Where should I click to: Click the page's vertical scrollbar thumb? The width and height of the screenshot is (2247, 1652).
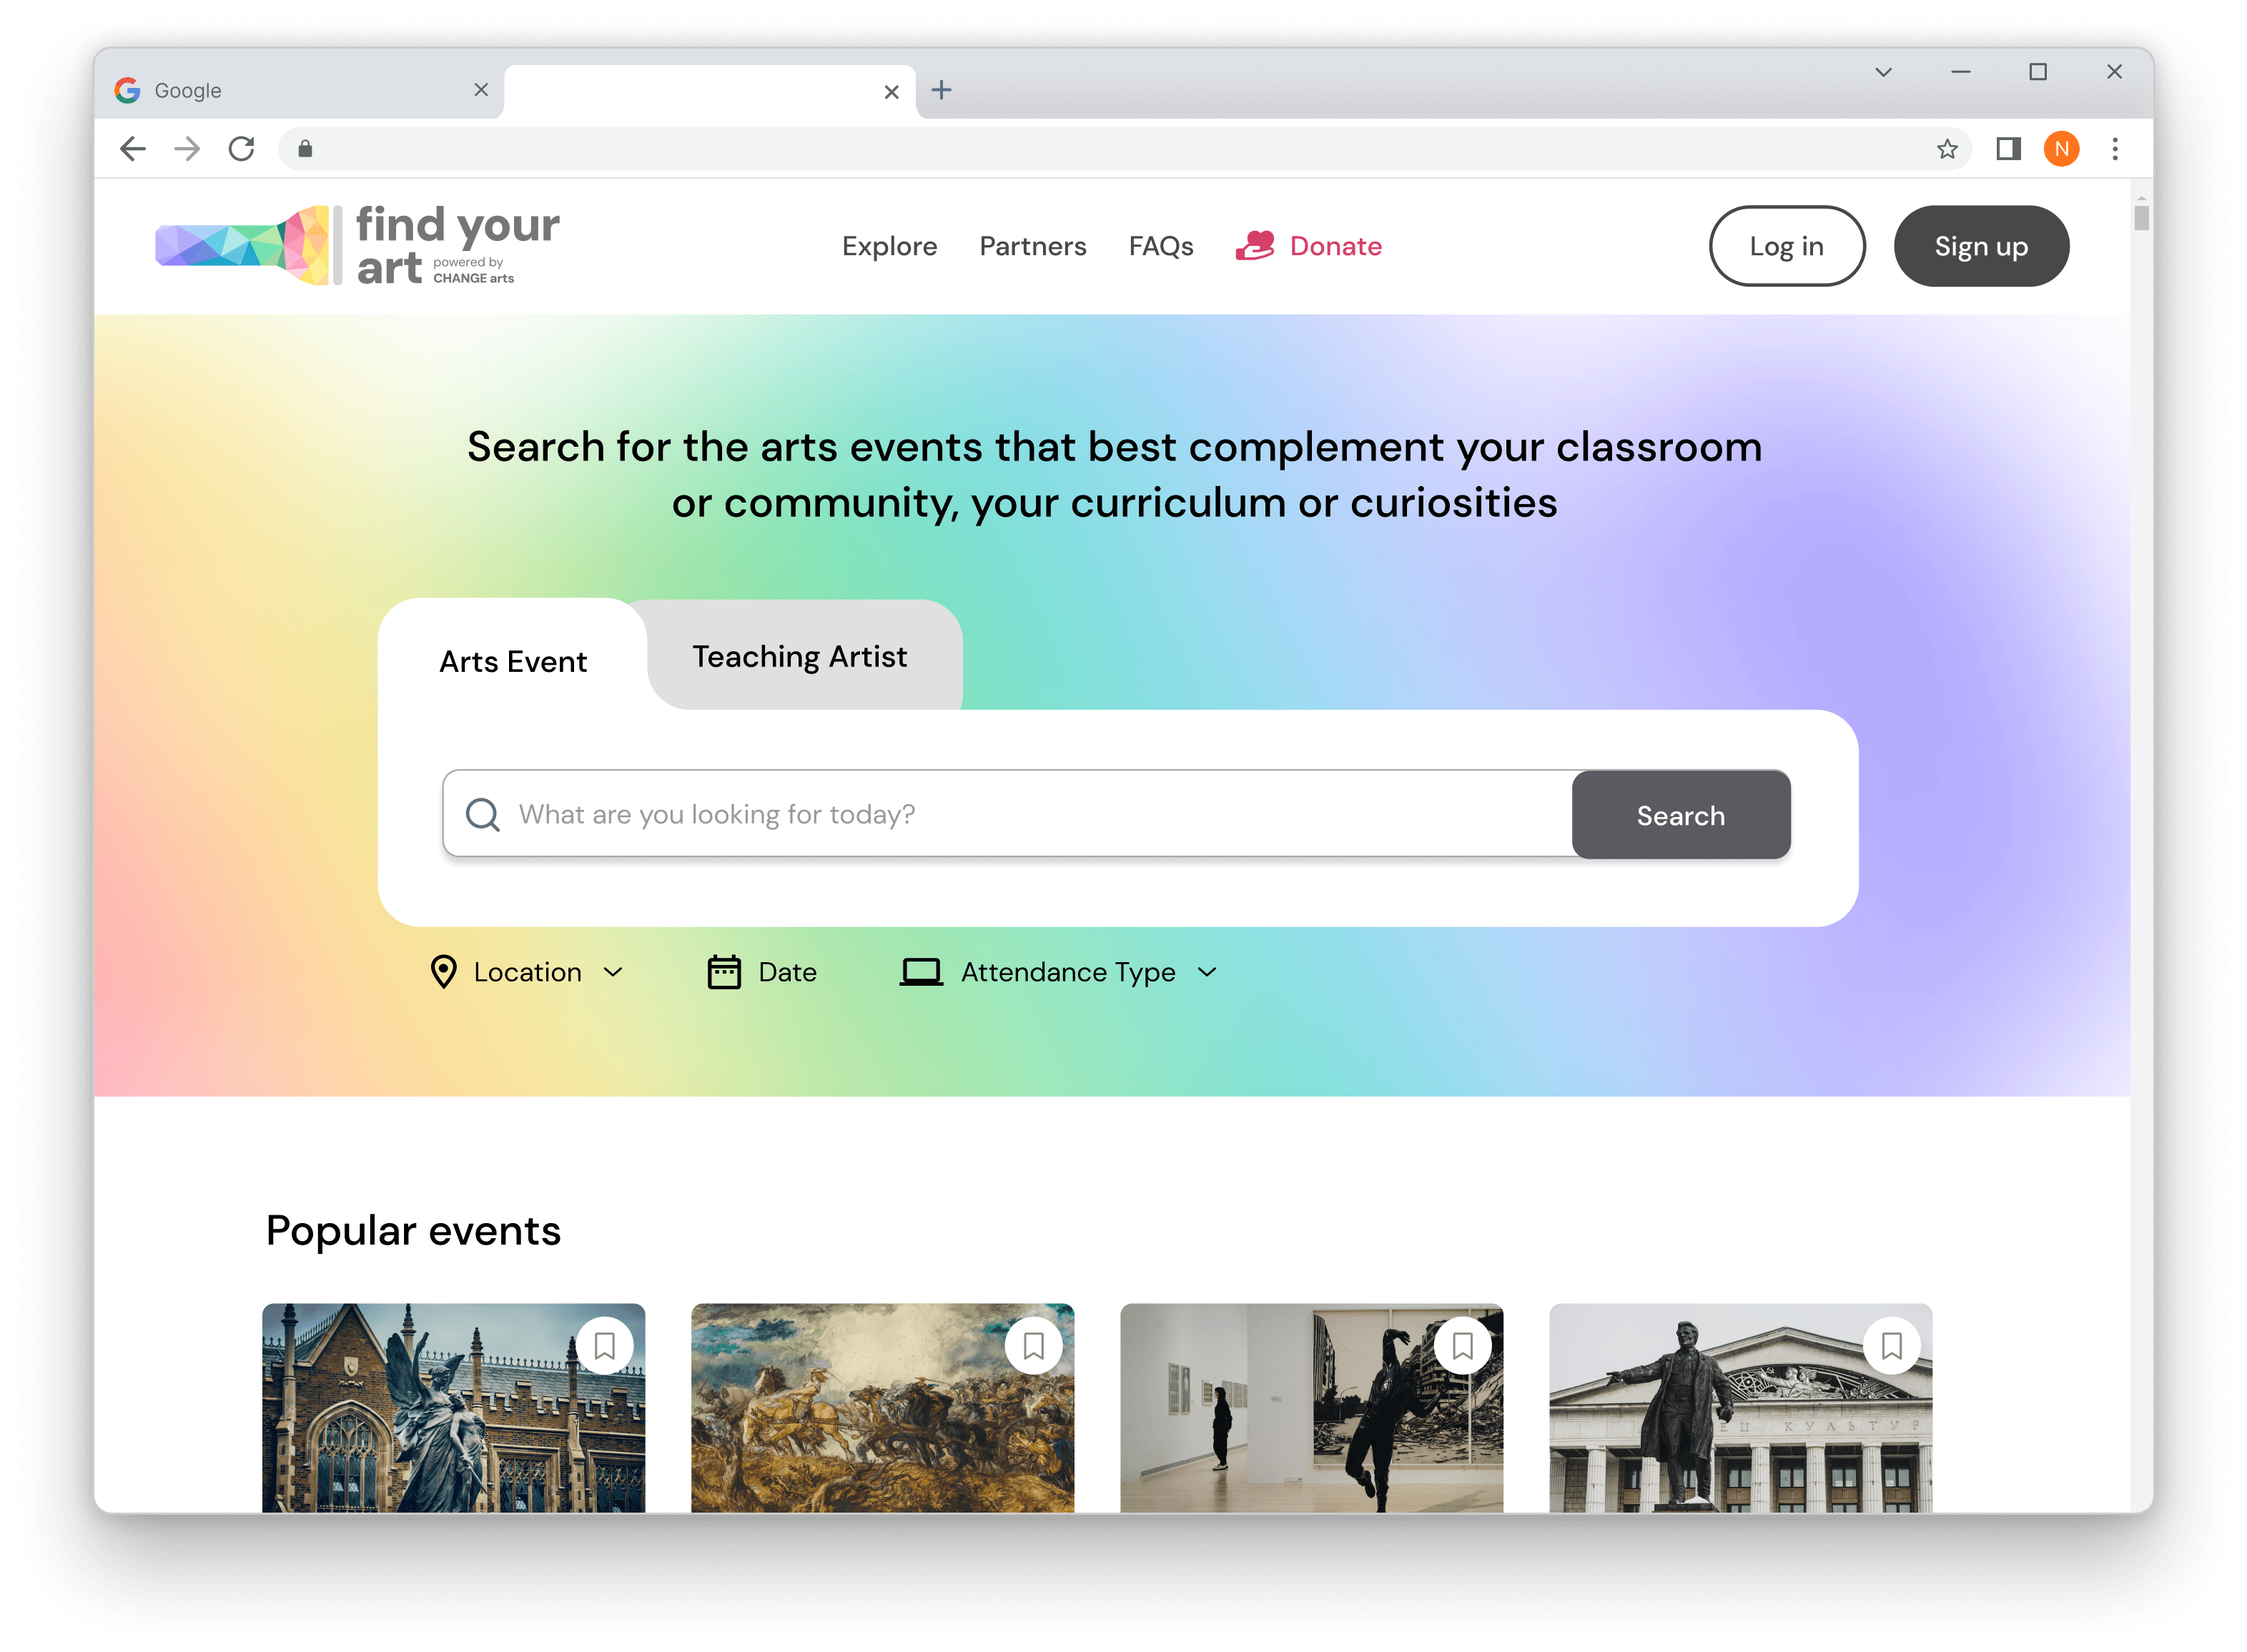point(2141,217)
